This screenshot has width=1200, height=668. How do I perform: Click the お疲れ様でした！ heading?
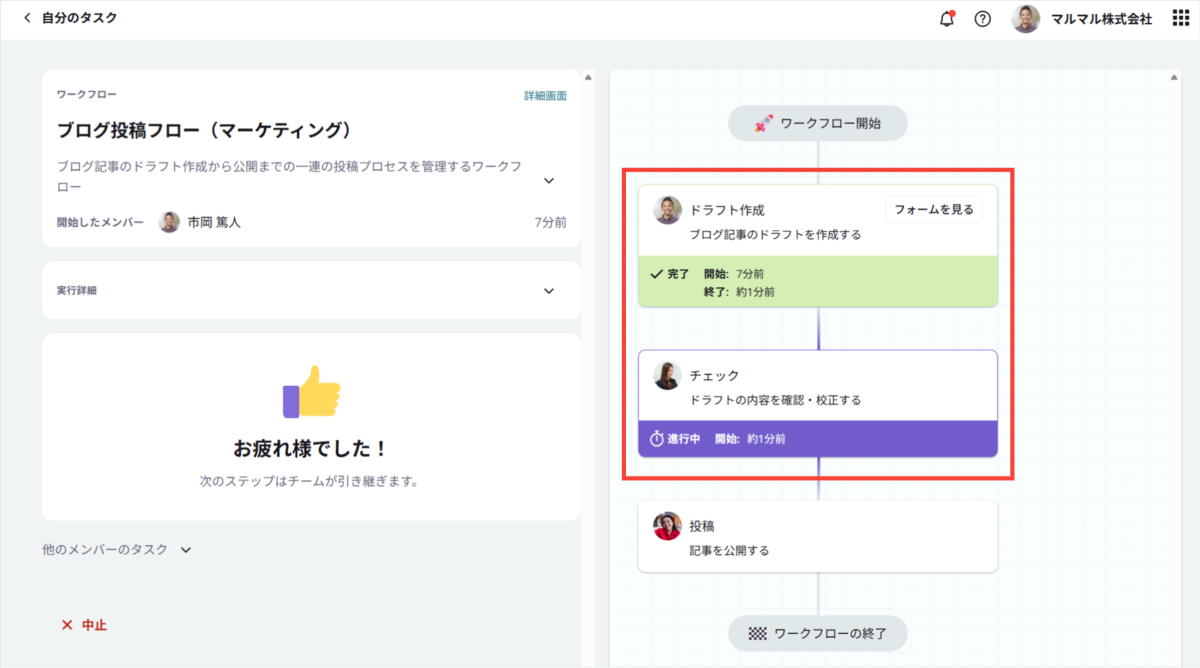[311, 449]
